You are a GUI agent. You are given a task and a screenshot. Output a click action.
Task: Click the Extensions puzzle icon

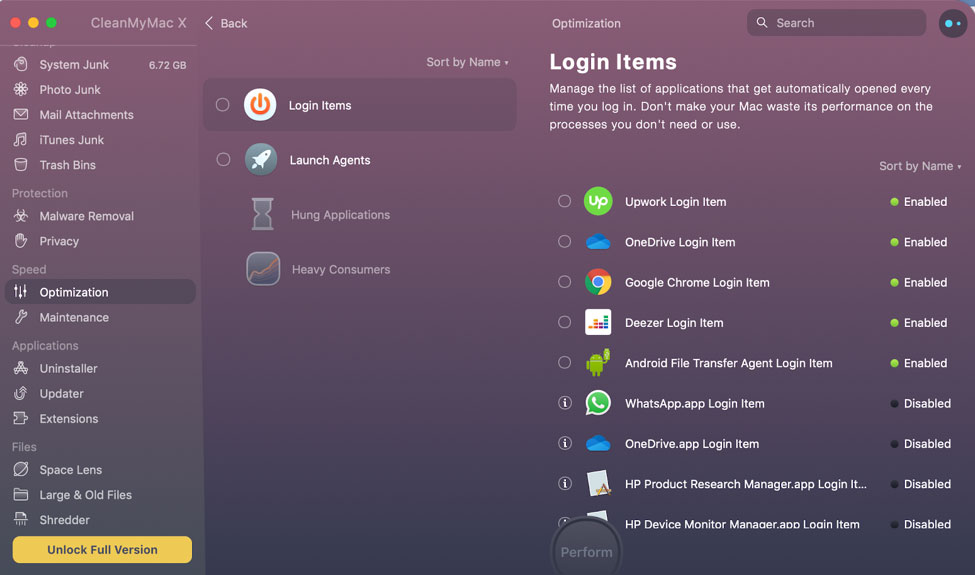21,418
